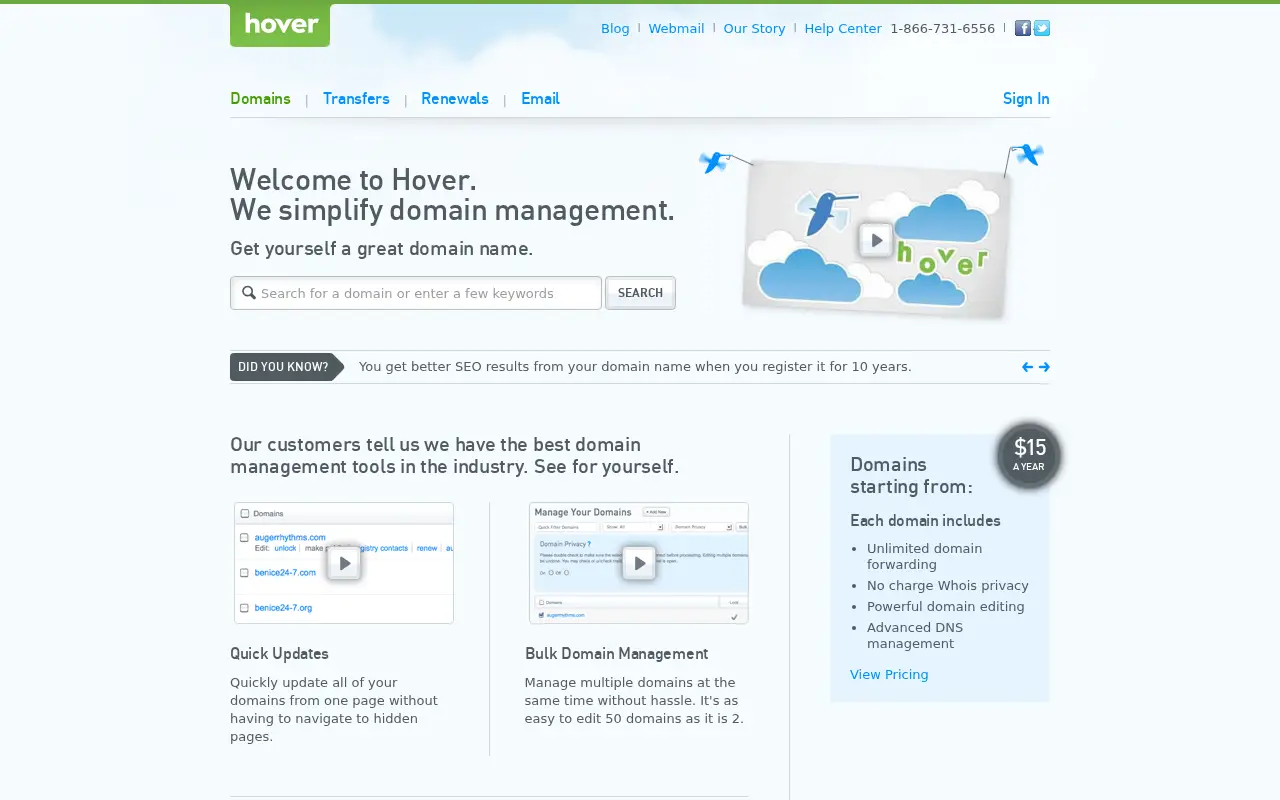The width and height of the screenshot is (1280, 800).
Task: Click the Quick Updates heading
Action: pyautogui.click(x=279, y=654)
